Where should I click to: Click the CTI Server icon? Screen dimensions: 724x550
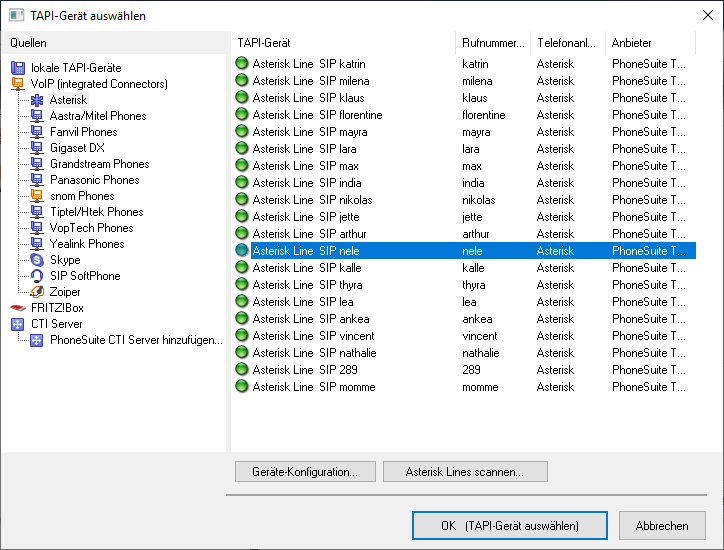[18, 324]
